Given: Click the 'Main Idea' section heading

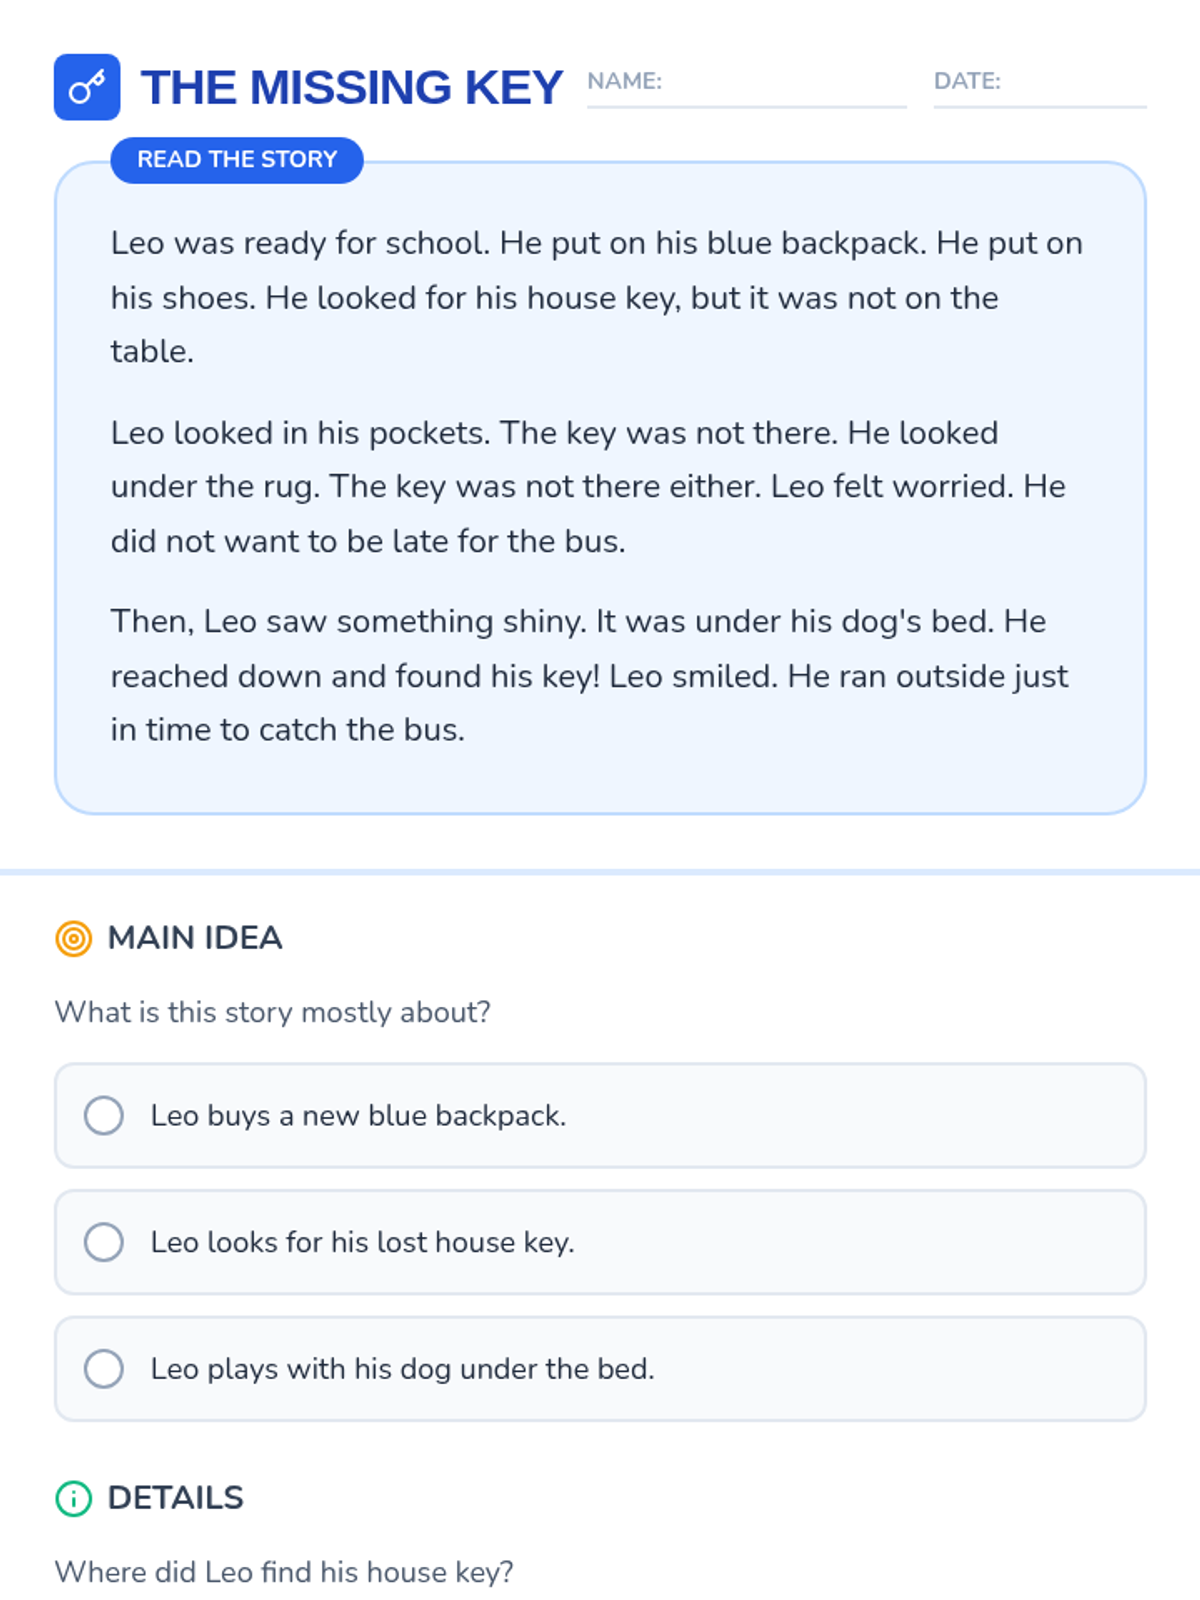Looking at the screenshot, I should (195, 938).
